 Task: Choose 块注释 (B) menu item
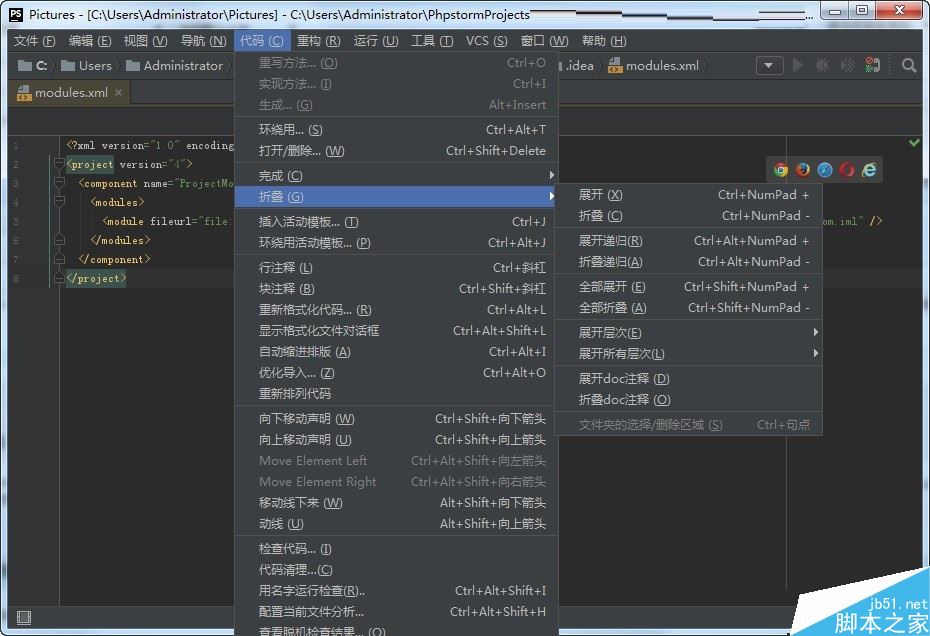[397, 288]
